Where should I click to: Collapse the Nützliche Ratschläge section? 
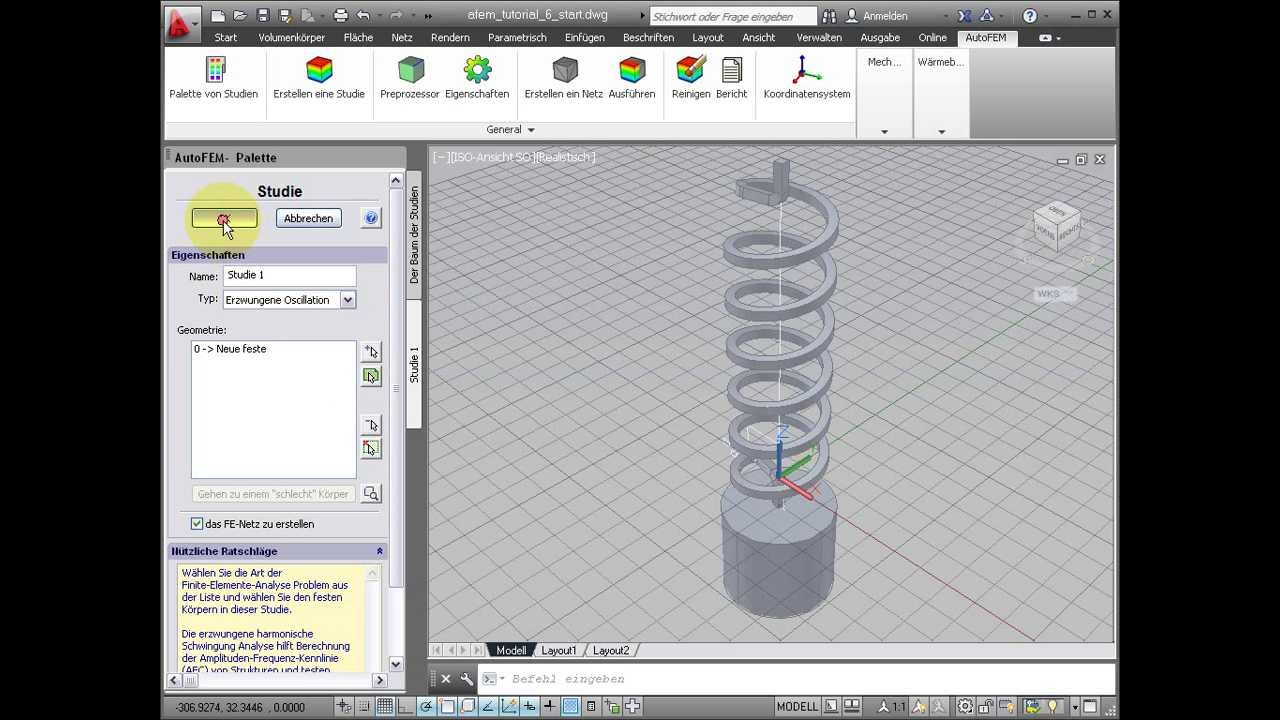click(x=380, y=551)
